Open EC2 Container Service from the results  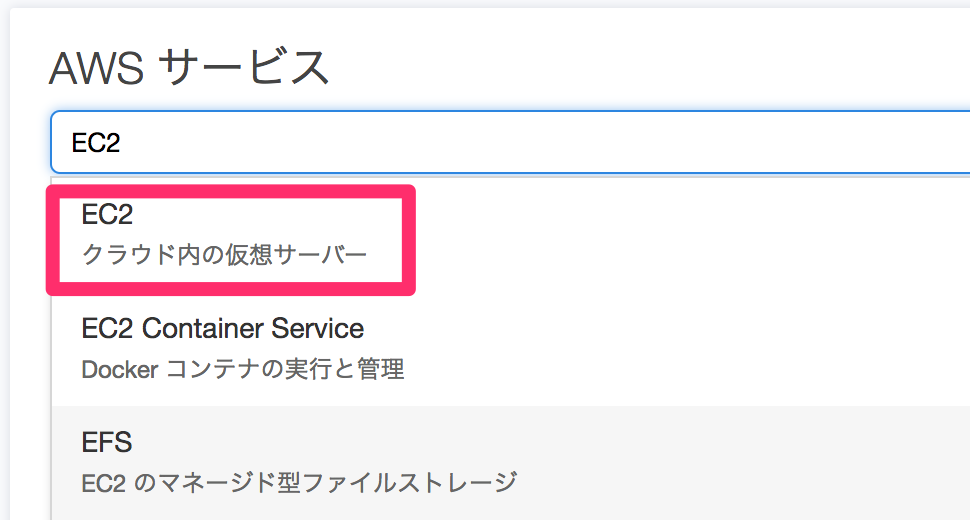[x=510, y=349]
